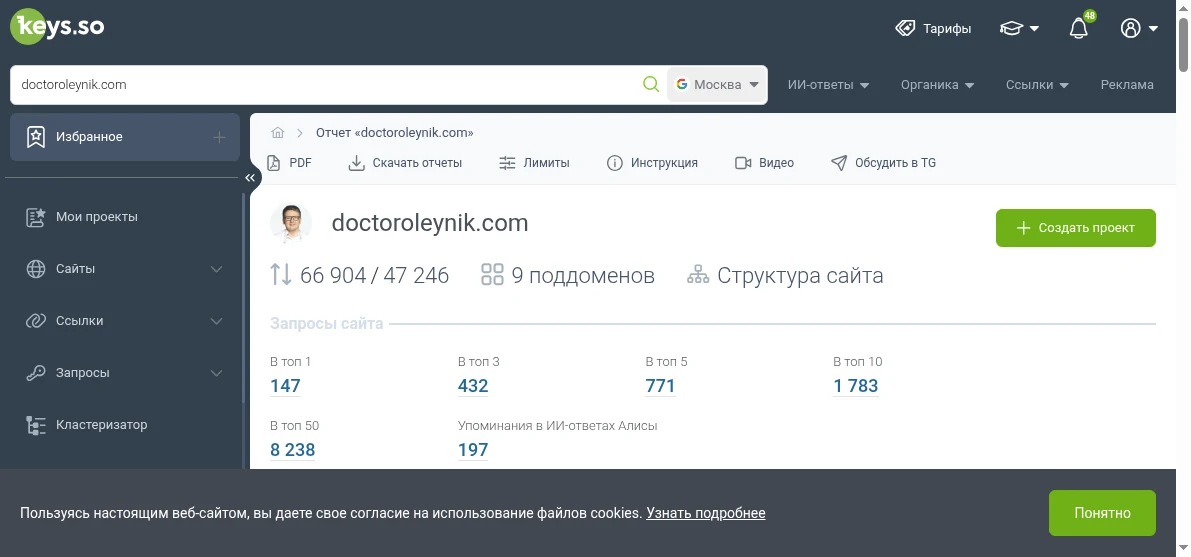This screenshot has height=557, width=1191.
Task: Open В топ 50 value 8 238
Action: click(x=292, y=450)
